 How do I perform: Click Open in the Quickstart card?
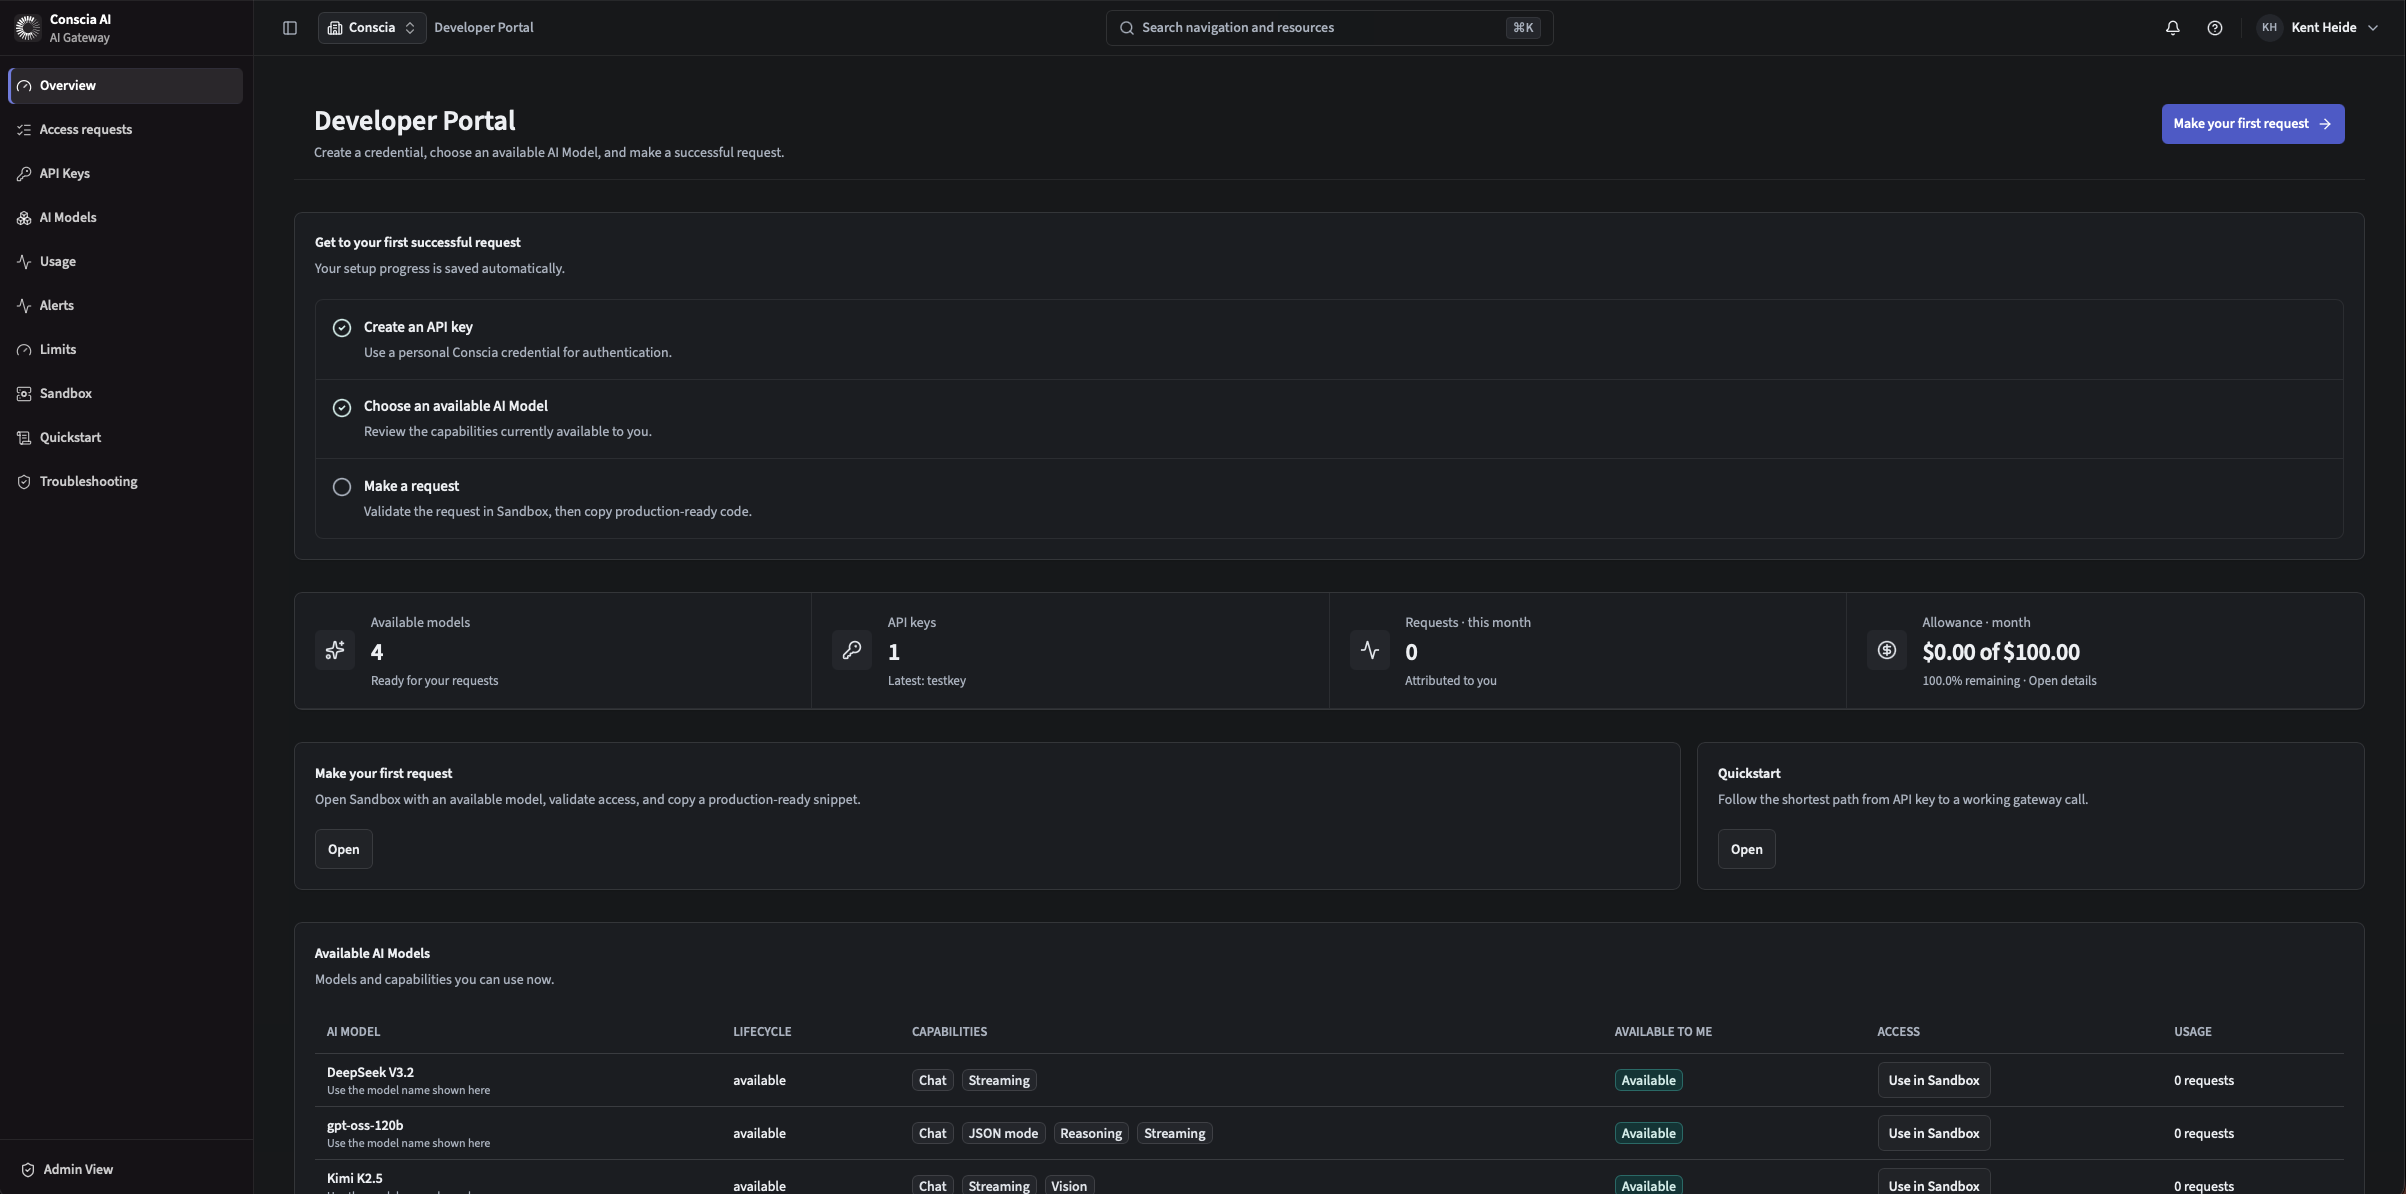(x=1746, y=849)
